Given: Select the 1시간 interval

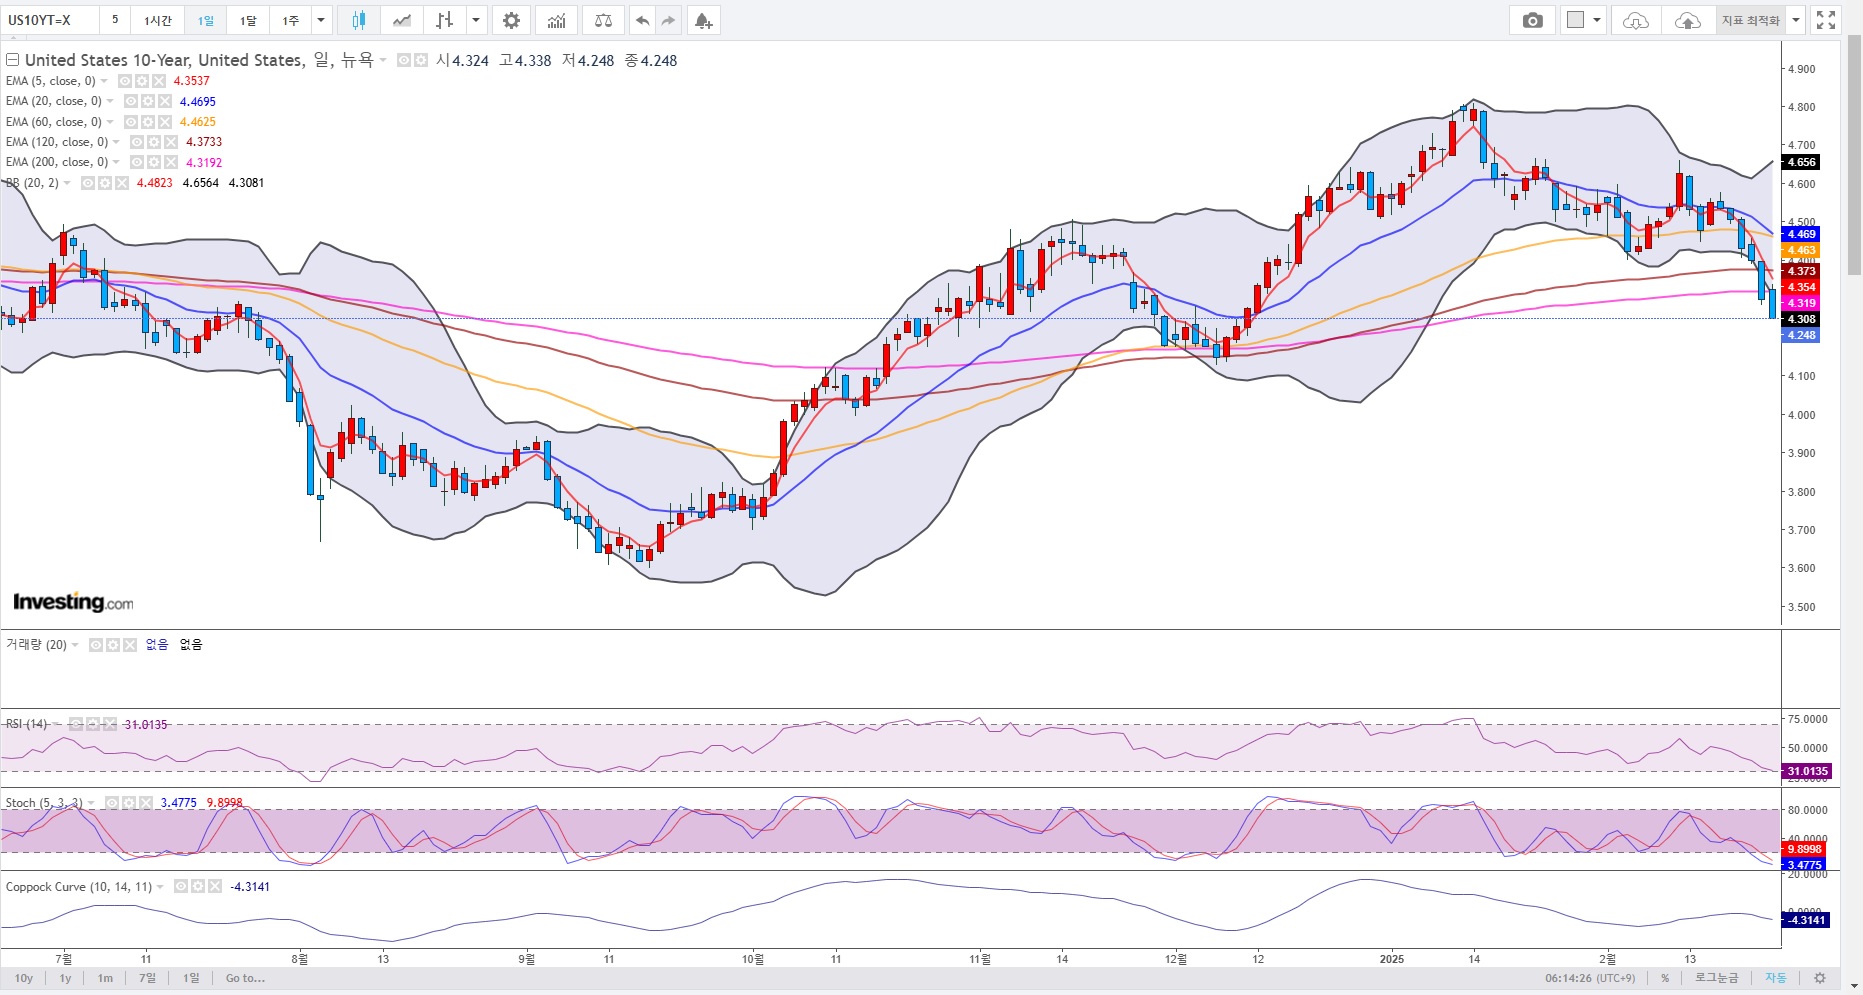Looking at the screenshot, I should click(158, 20).
